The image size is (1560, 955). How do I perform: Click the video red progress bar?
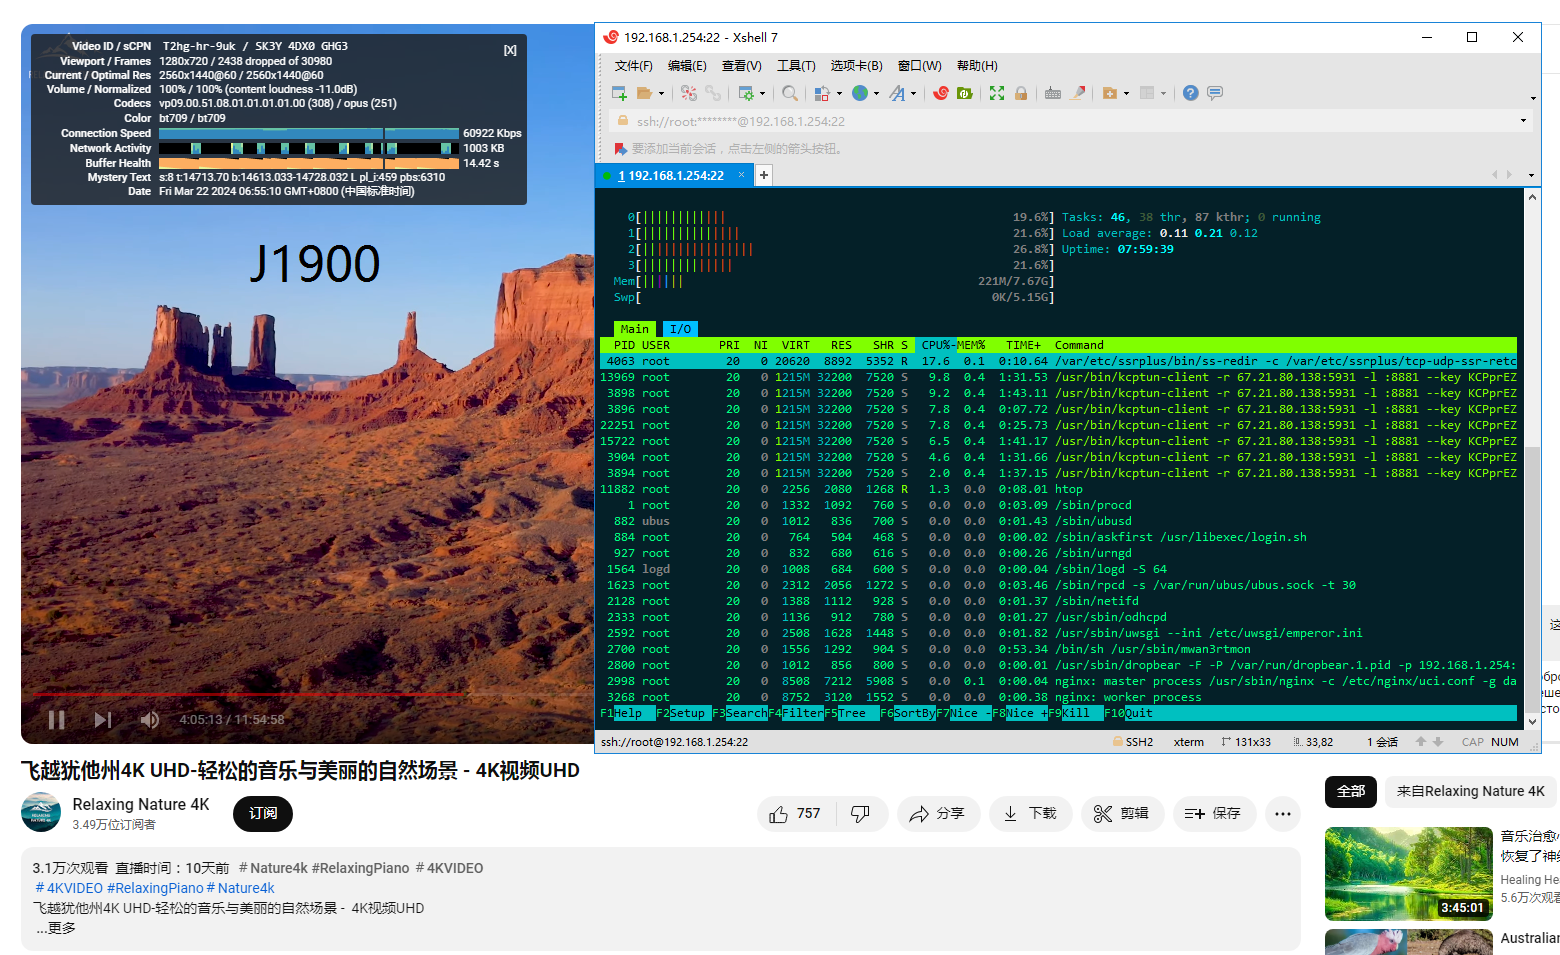pos(250,693)
